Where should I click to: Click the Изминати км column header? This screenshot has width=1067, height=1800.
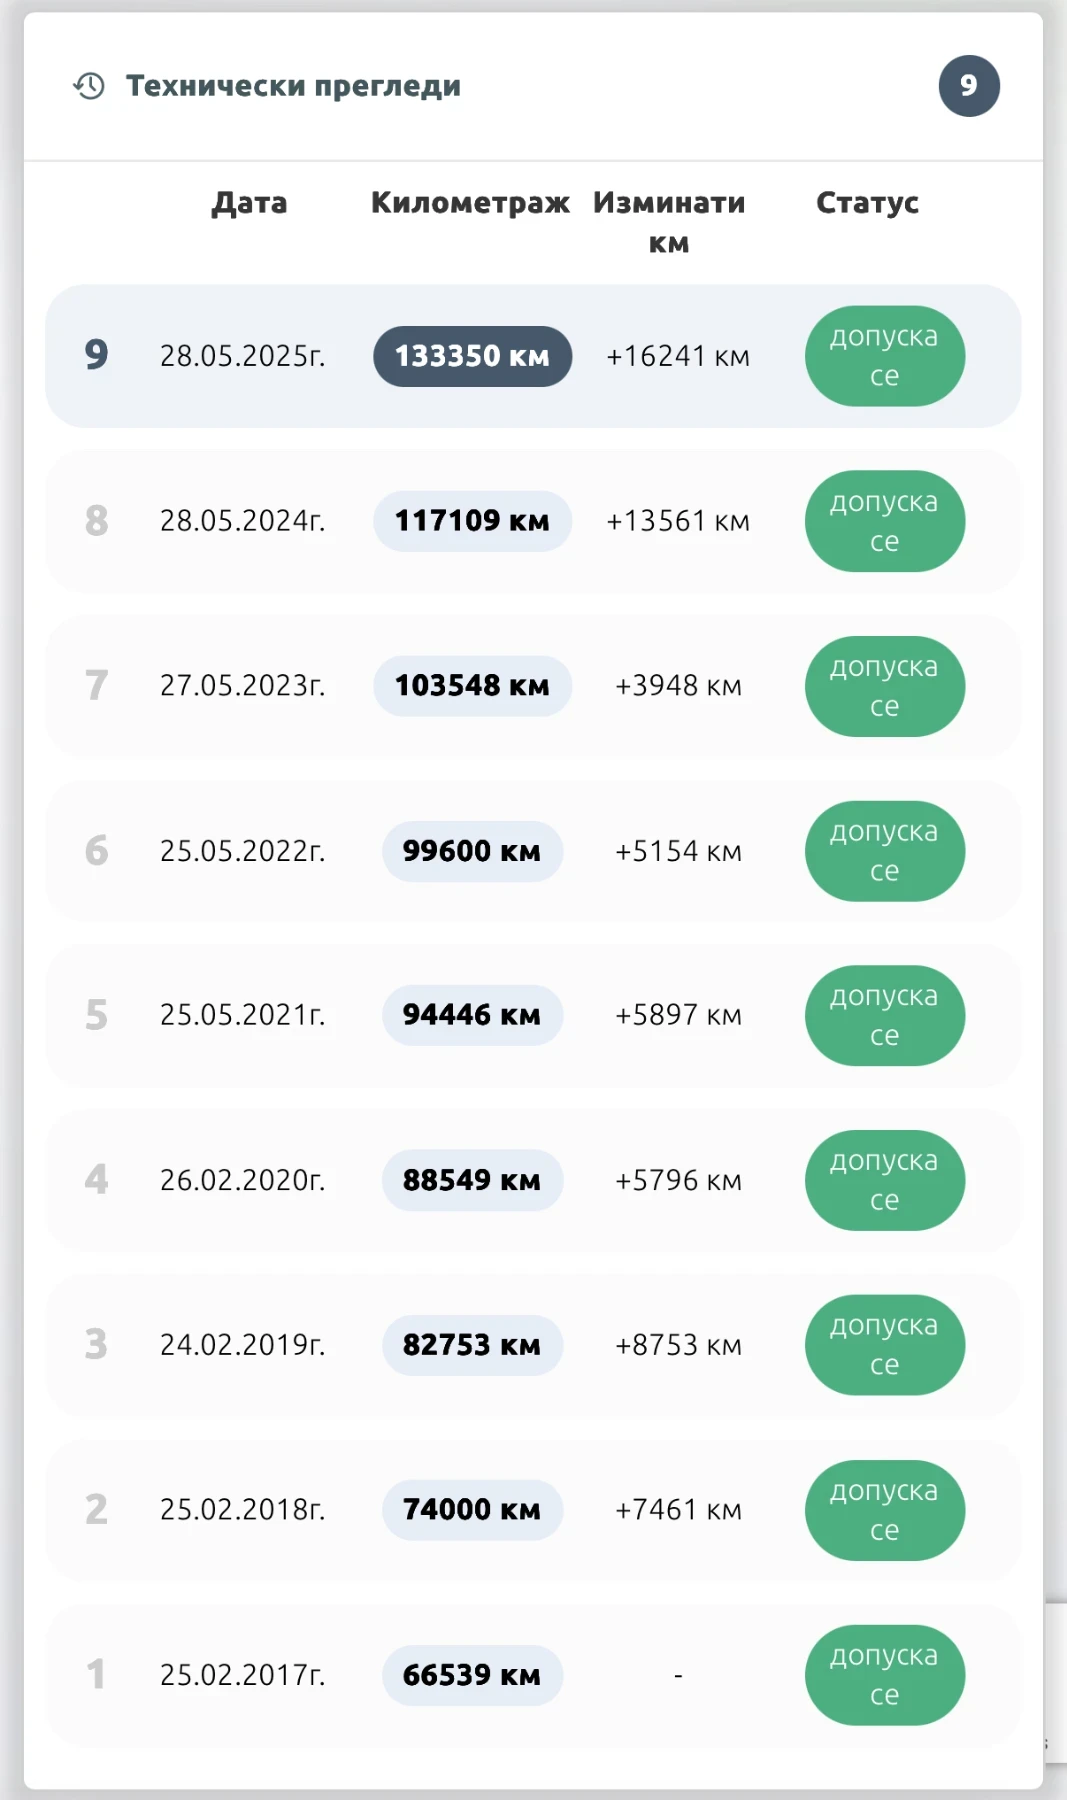click(669, 222)
